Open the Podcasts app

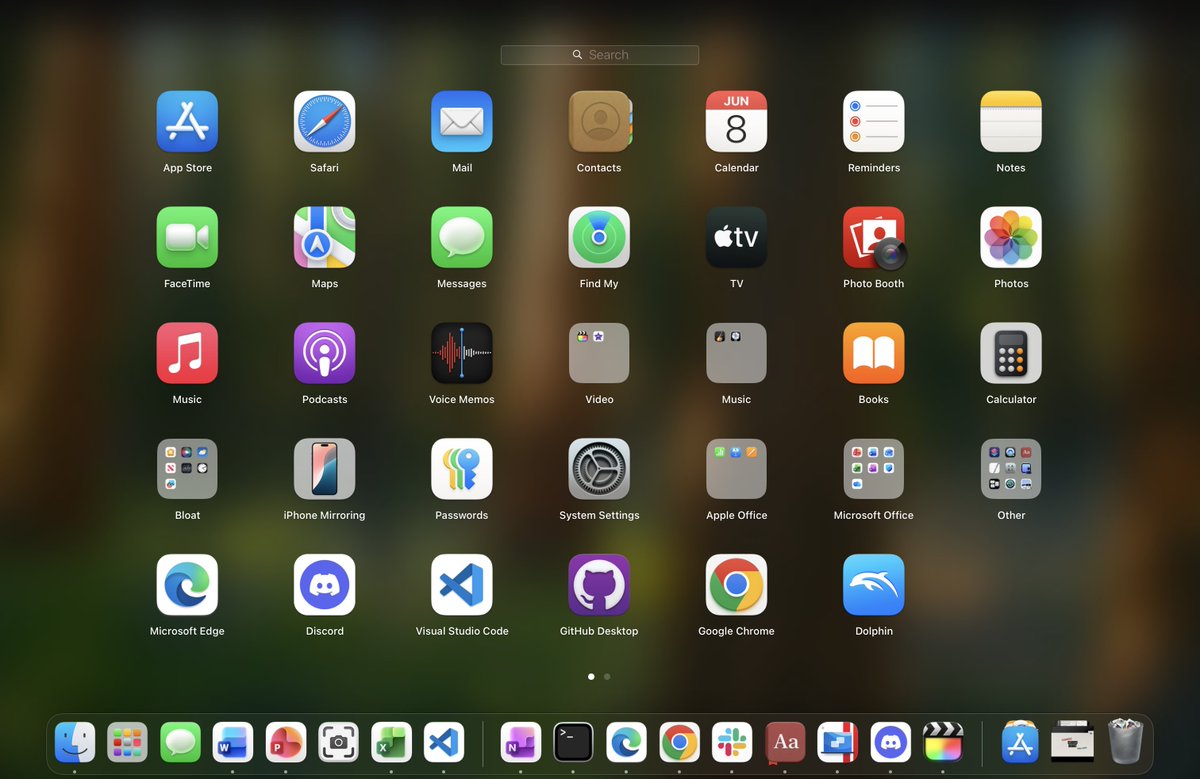tap(324, 353)
